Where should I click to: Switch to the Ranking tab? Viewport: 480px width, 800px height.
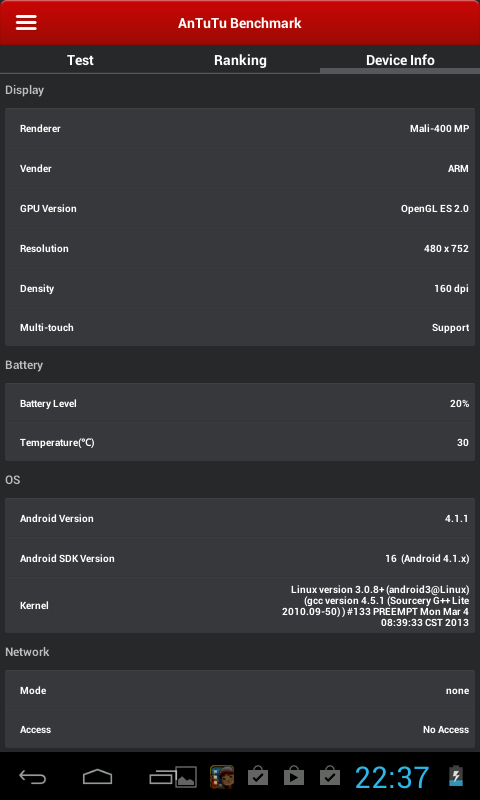[240, 60]
